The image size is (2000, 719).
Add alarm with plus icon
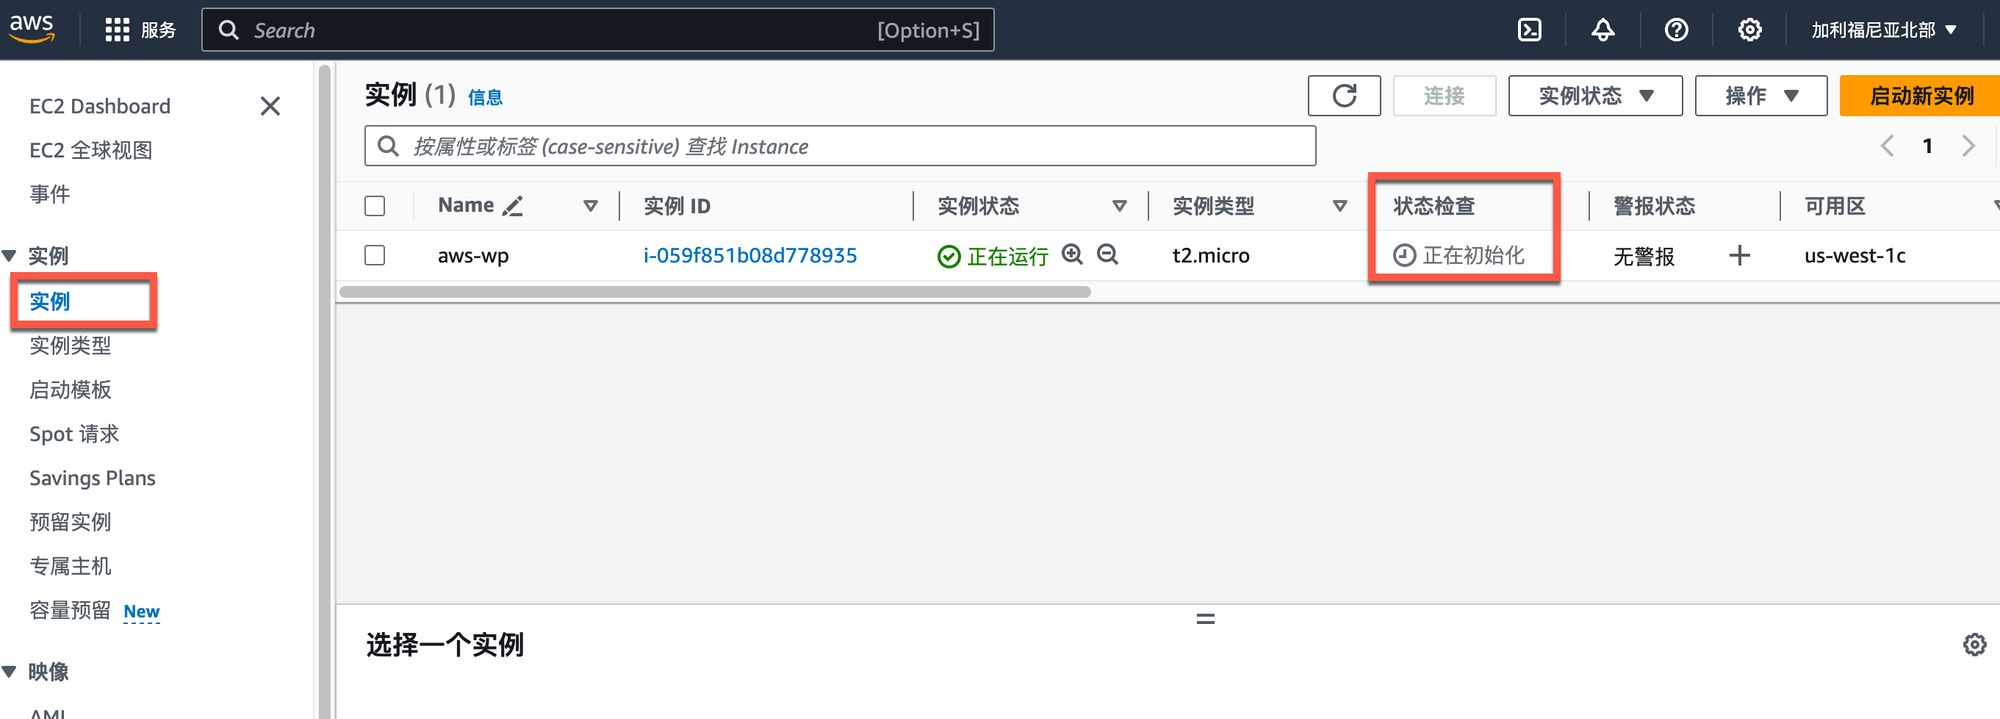click(x=1739, y=256)
